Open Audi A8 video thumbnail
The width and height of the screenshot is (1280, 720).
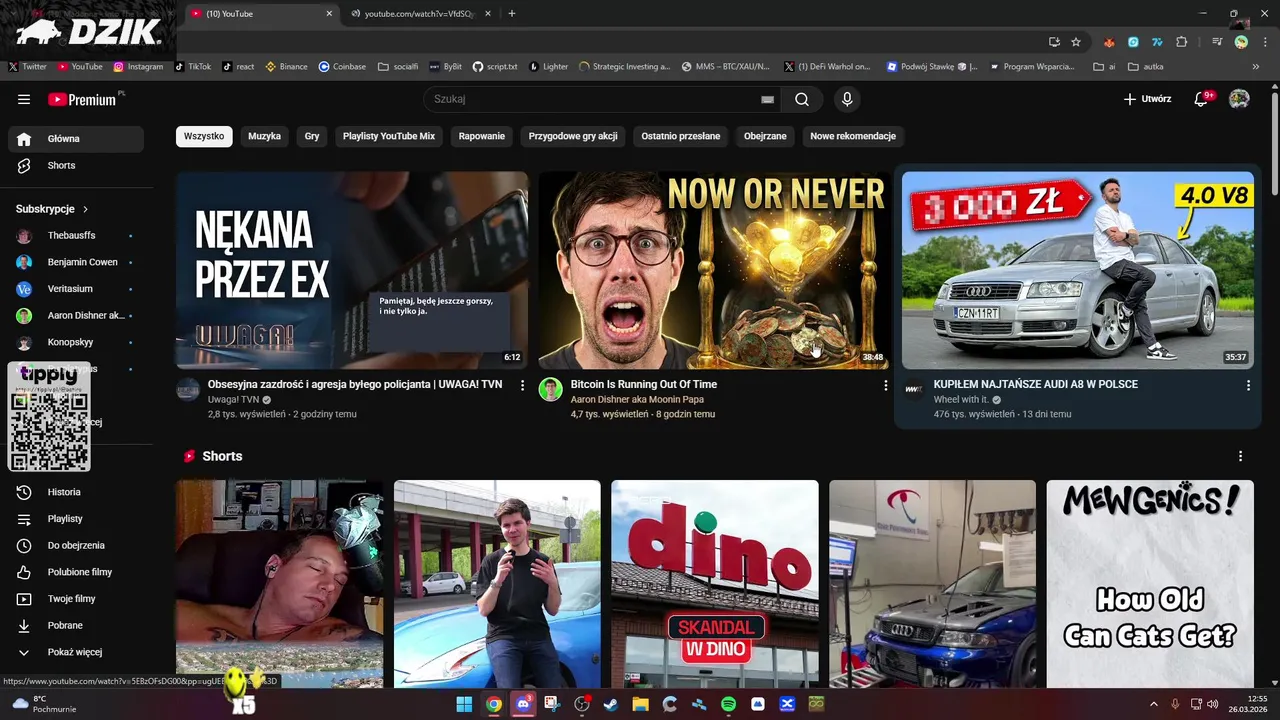pos(1078,270)
